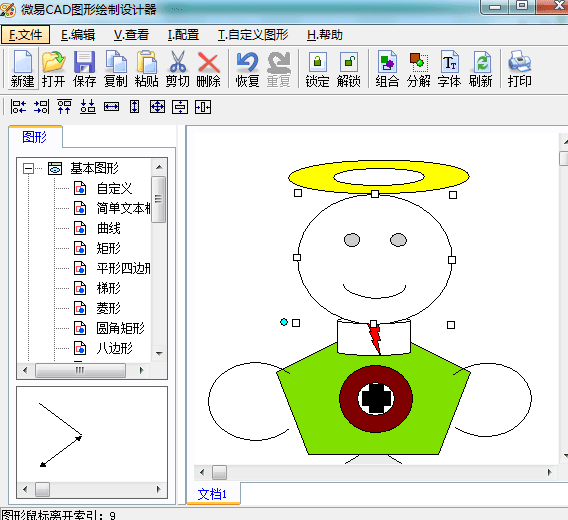568x520 pixels.
Task: Save the document with the 保存 icon
Action: point(84,69)
